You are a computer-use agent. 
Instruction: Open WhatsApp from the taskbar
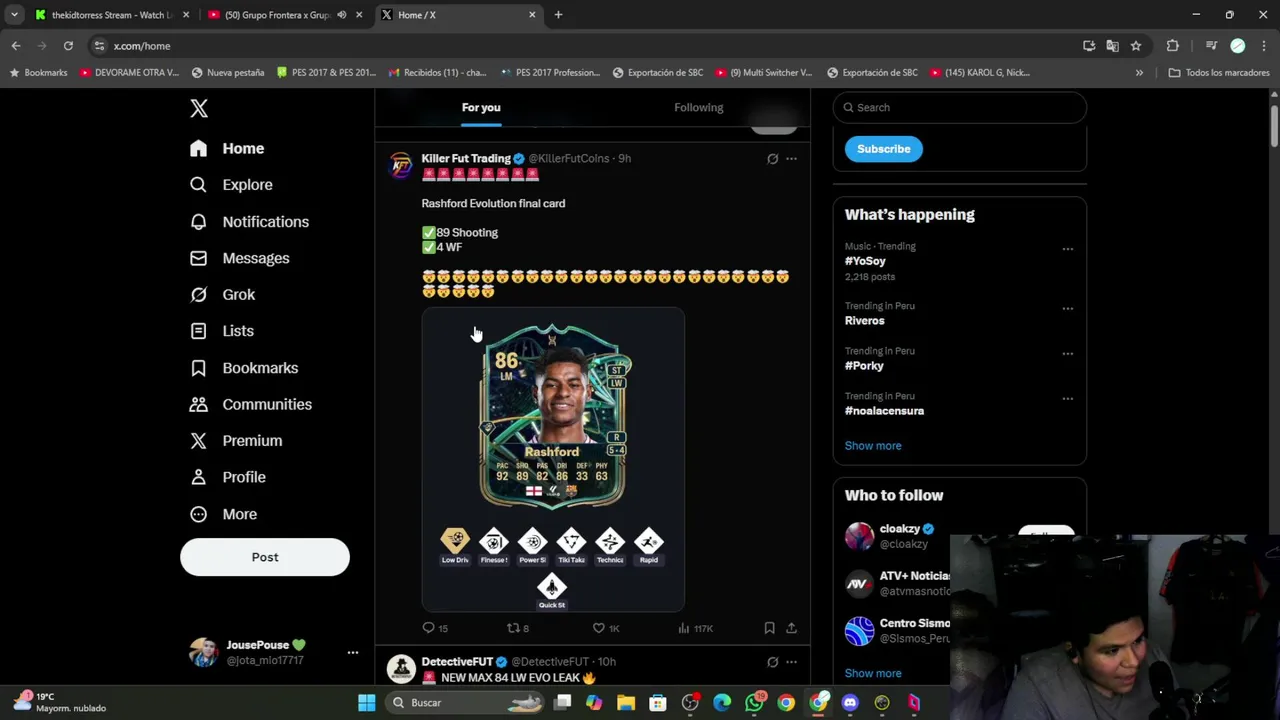[x=754, y=703]
